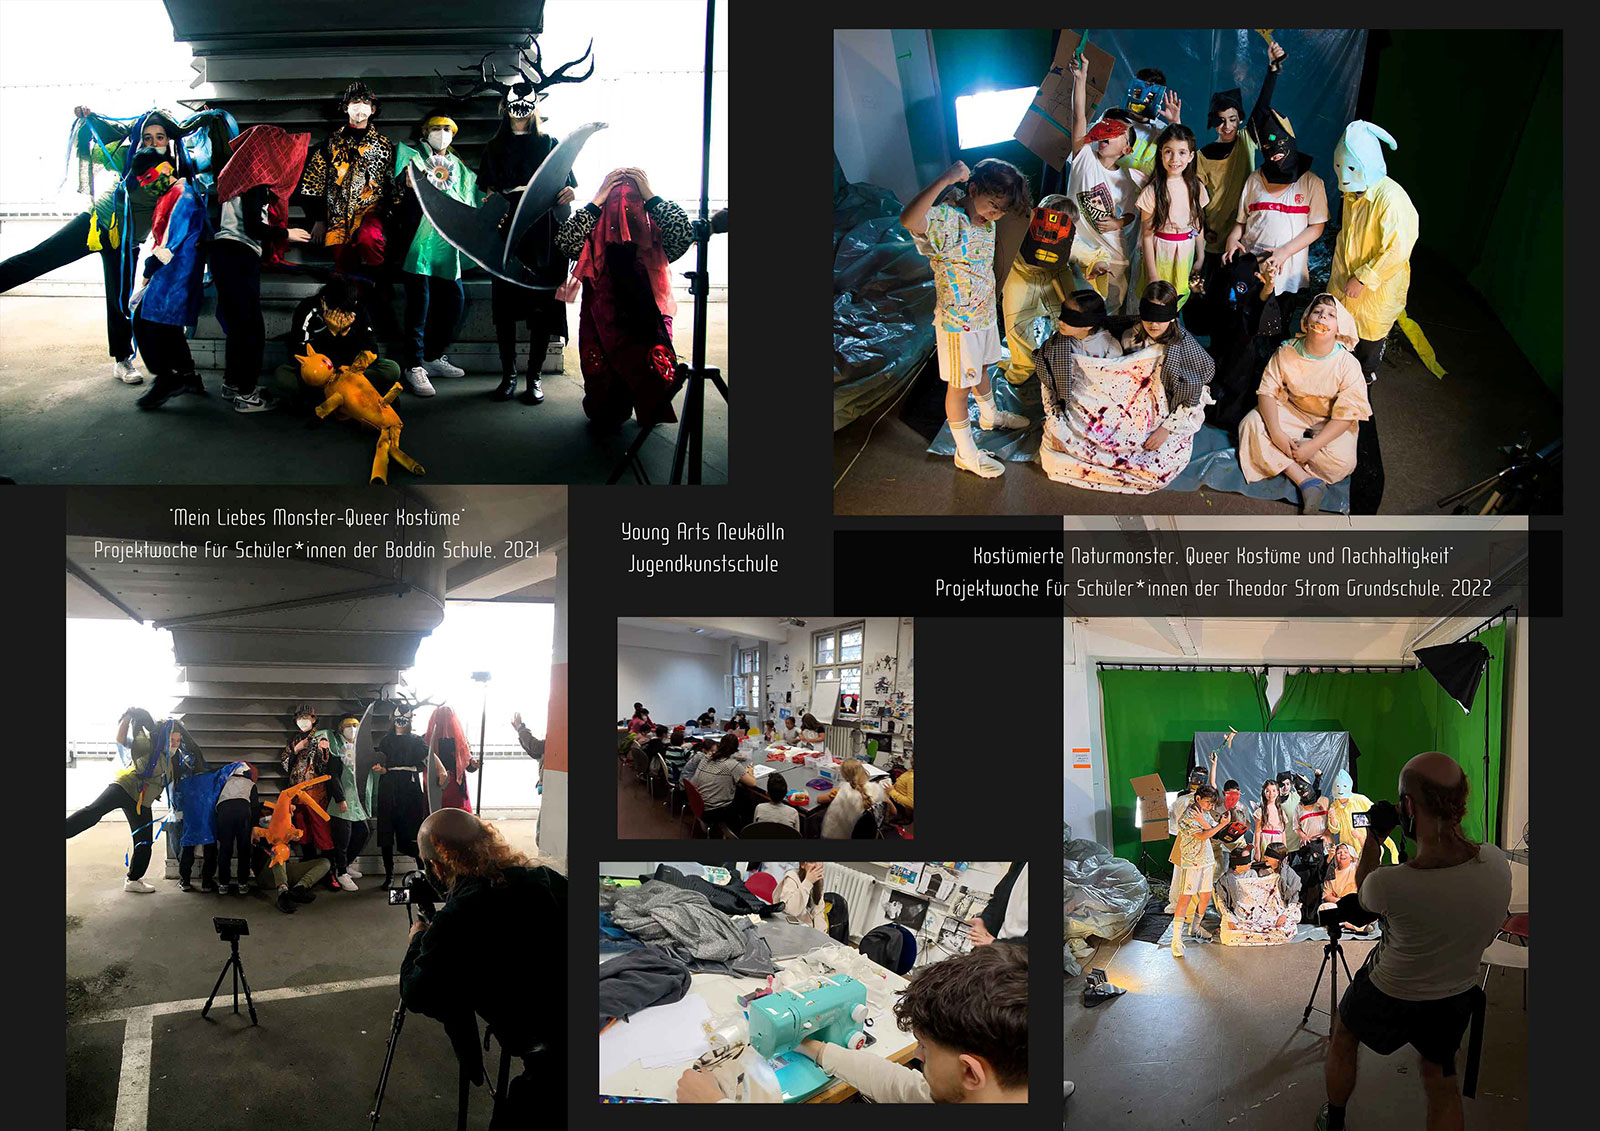
Task: Click the Boddin Schule 2021 caption line
Action: click(x=316, y=550)
